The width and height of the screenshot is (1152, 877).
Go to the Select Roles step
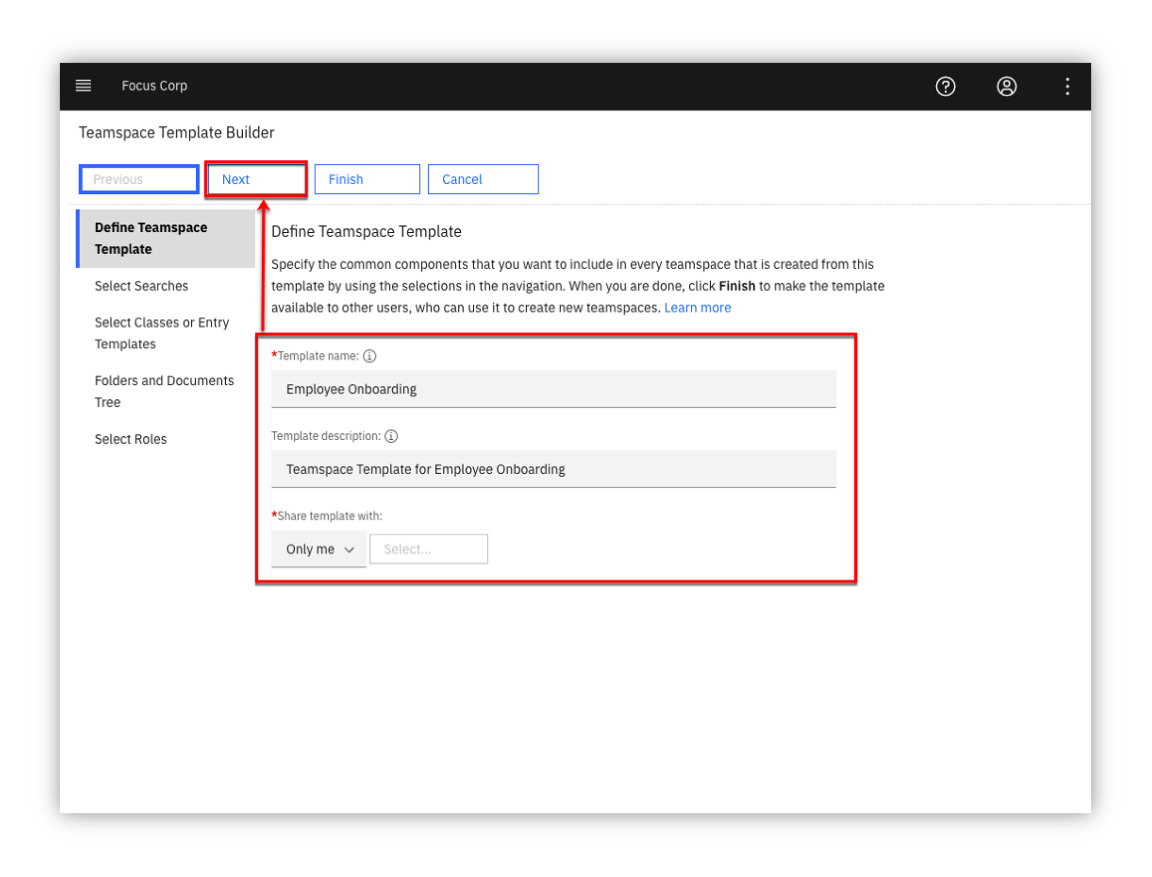tap(131, 439)
